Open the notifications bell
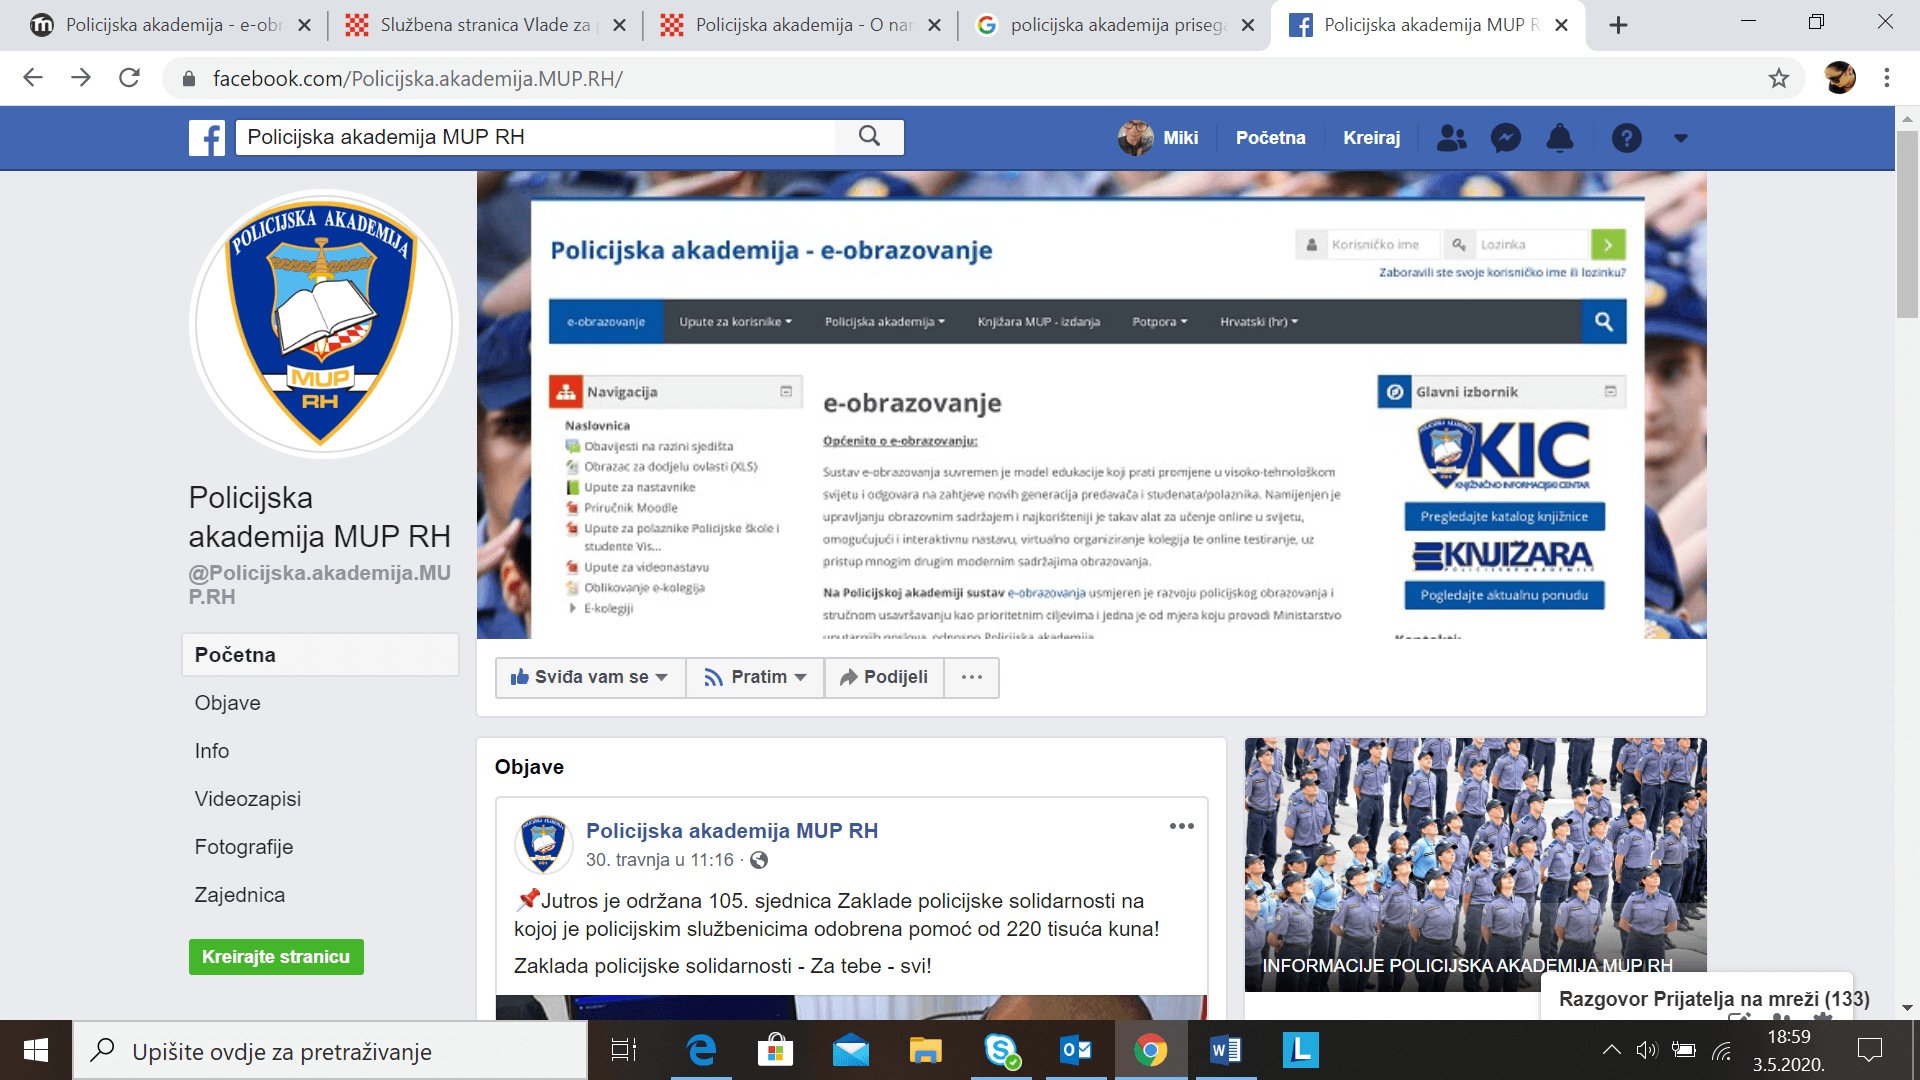Image resolution: width=1920 pixels, height=1080 pixels. (x=1559, y=138)
